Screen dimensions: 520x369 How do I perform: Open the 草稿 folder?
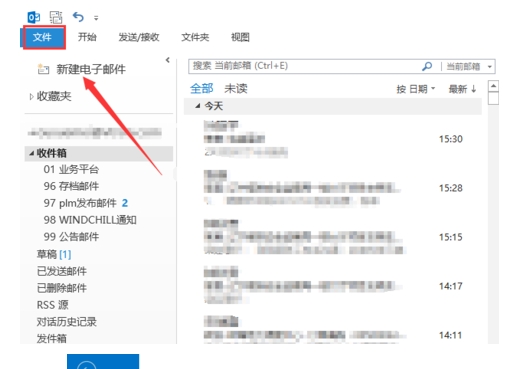54,254
